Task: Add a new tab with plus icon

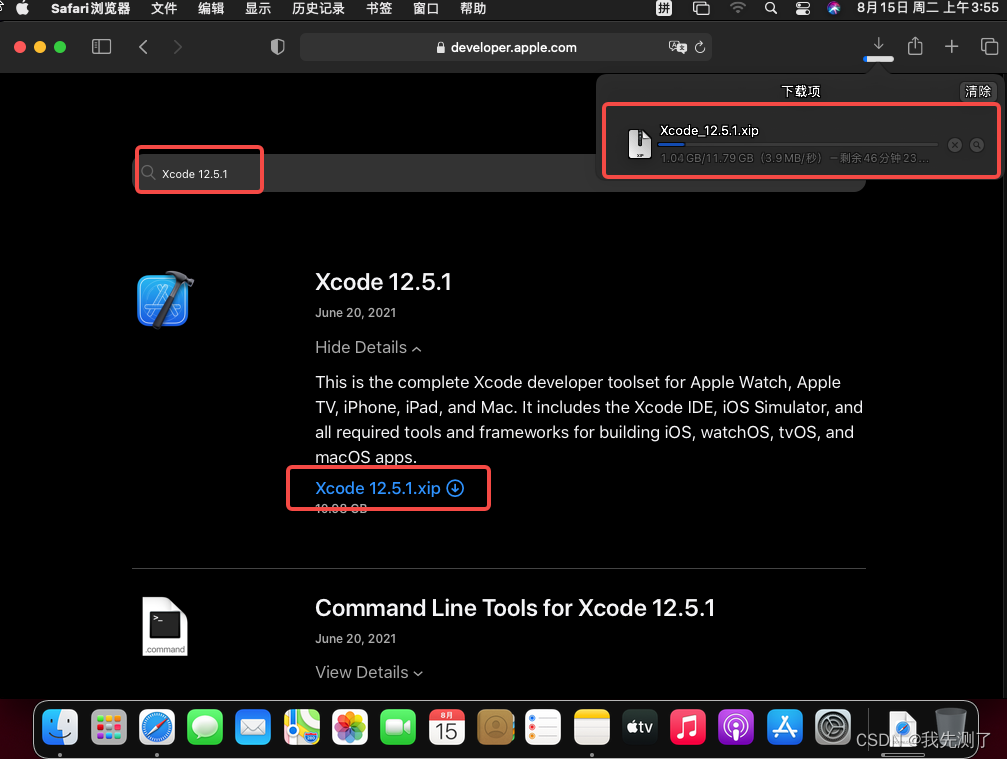Action: tap(952, 46)
